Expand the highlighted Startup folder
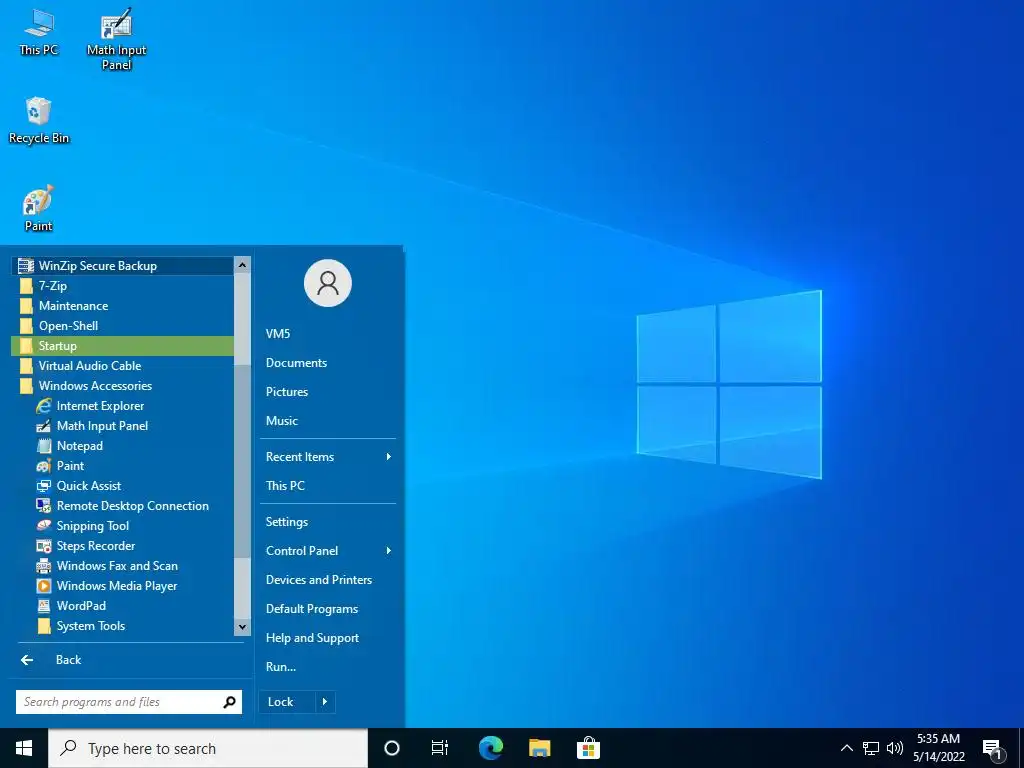Screen dimensions: 1024x768 122,346
